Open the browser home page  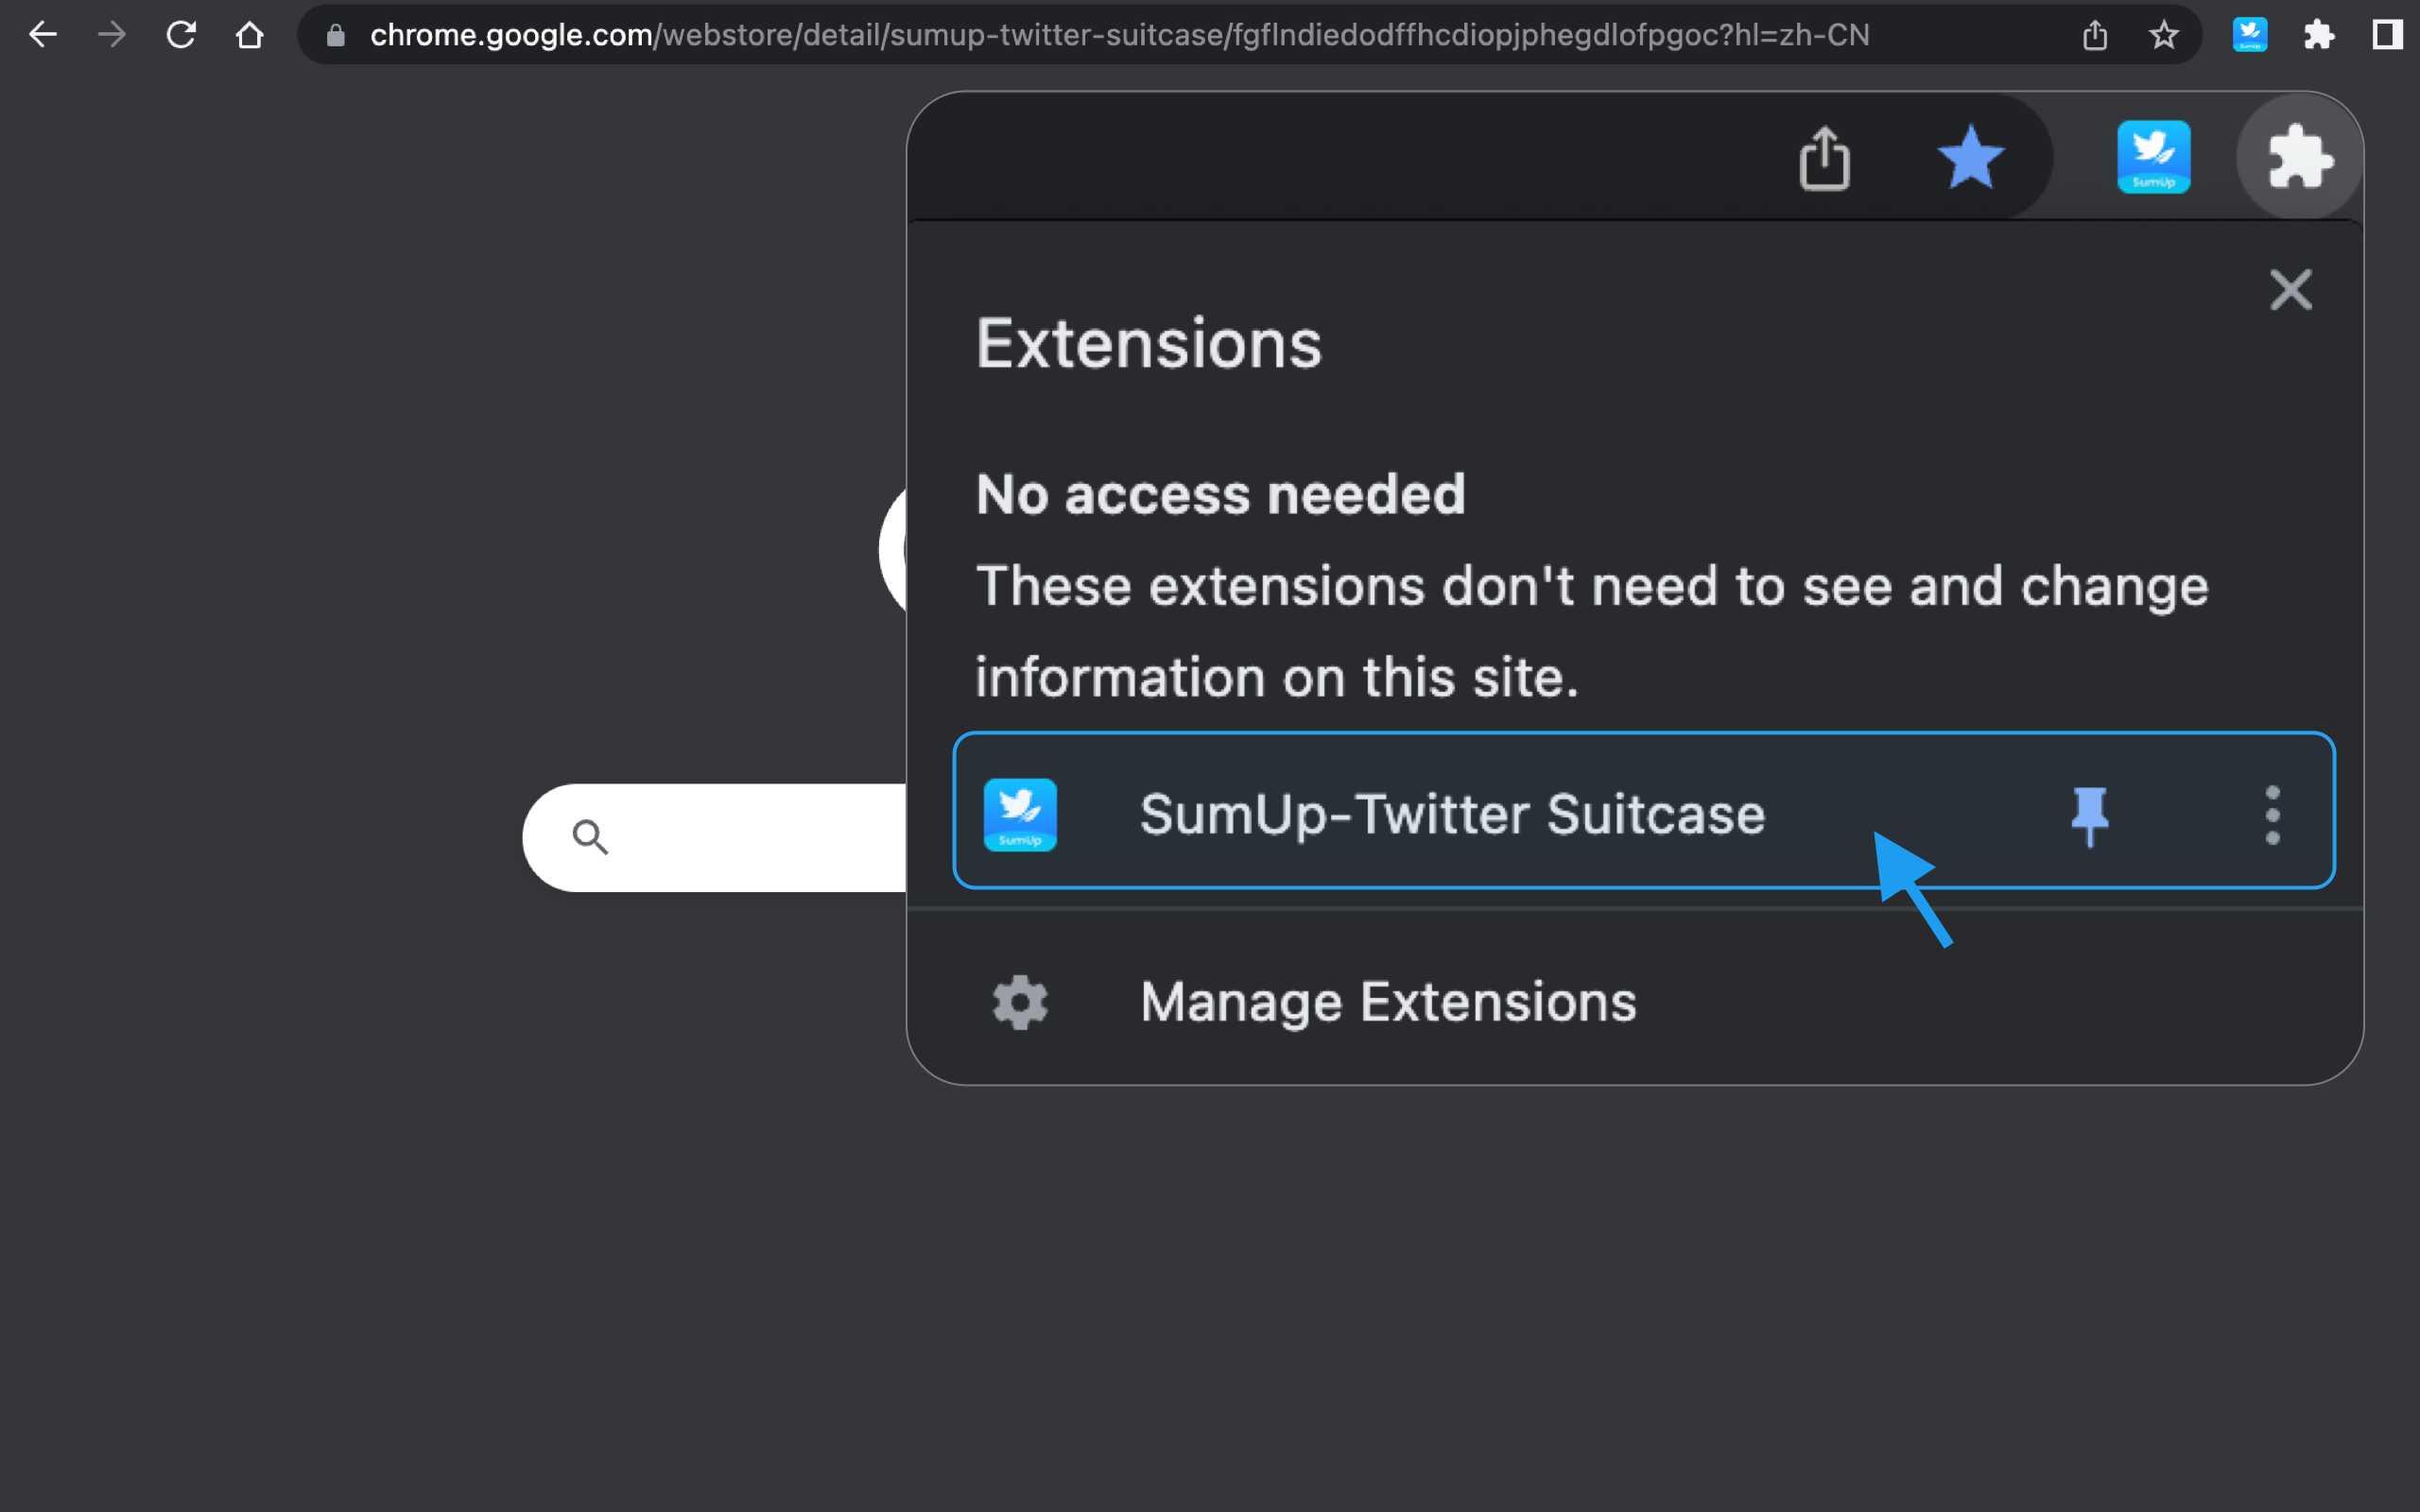tap(249, 35)
